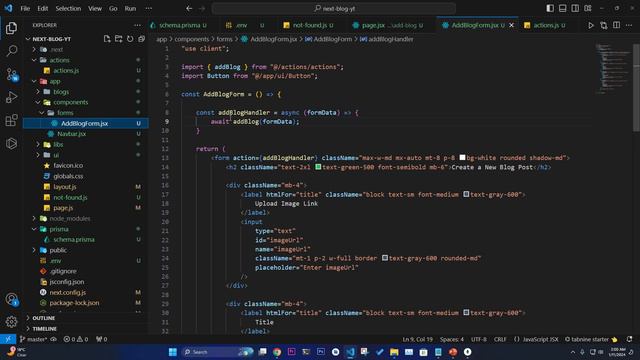Open the Accounts menu icon

point(11,299)
